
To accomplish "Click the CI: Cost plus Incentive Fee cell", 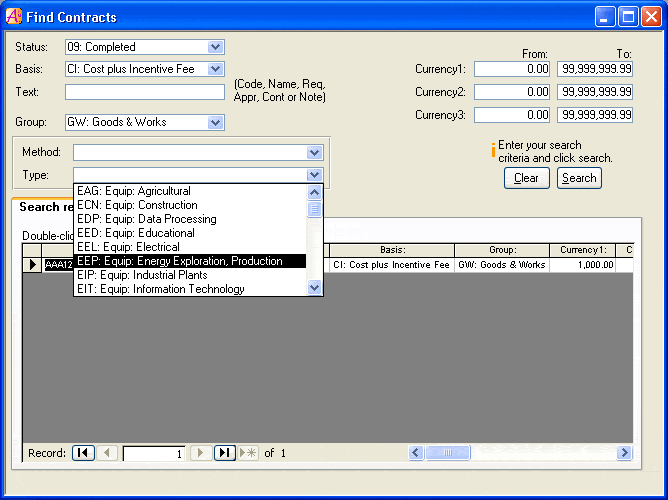I will click(x=392, y=264).
